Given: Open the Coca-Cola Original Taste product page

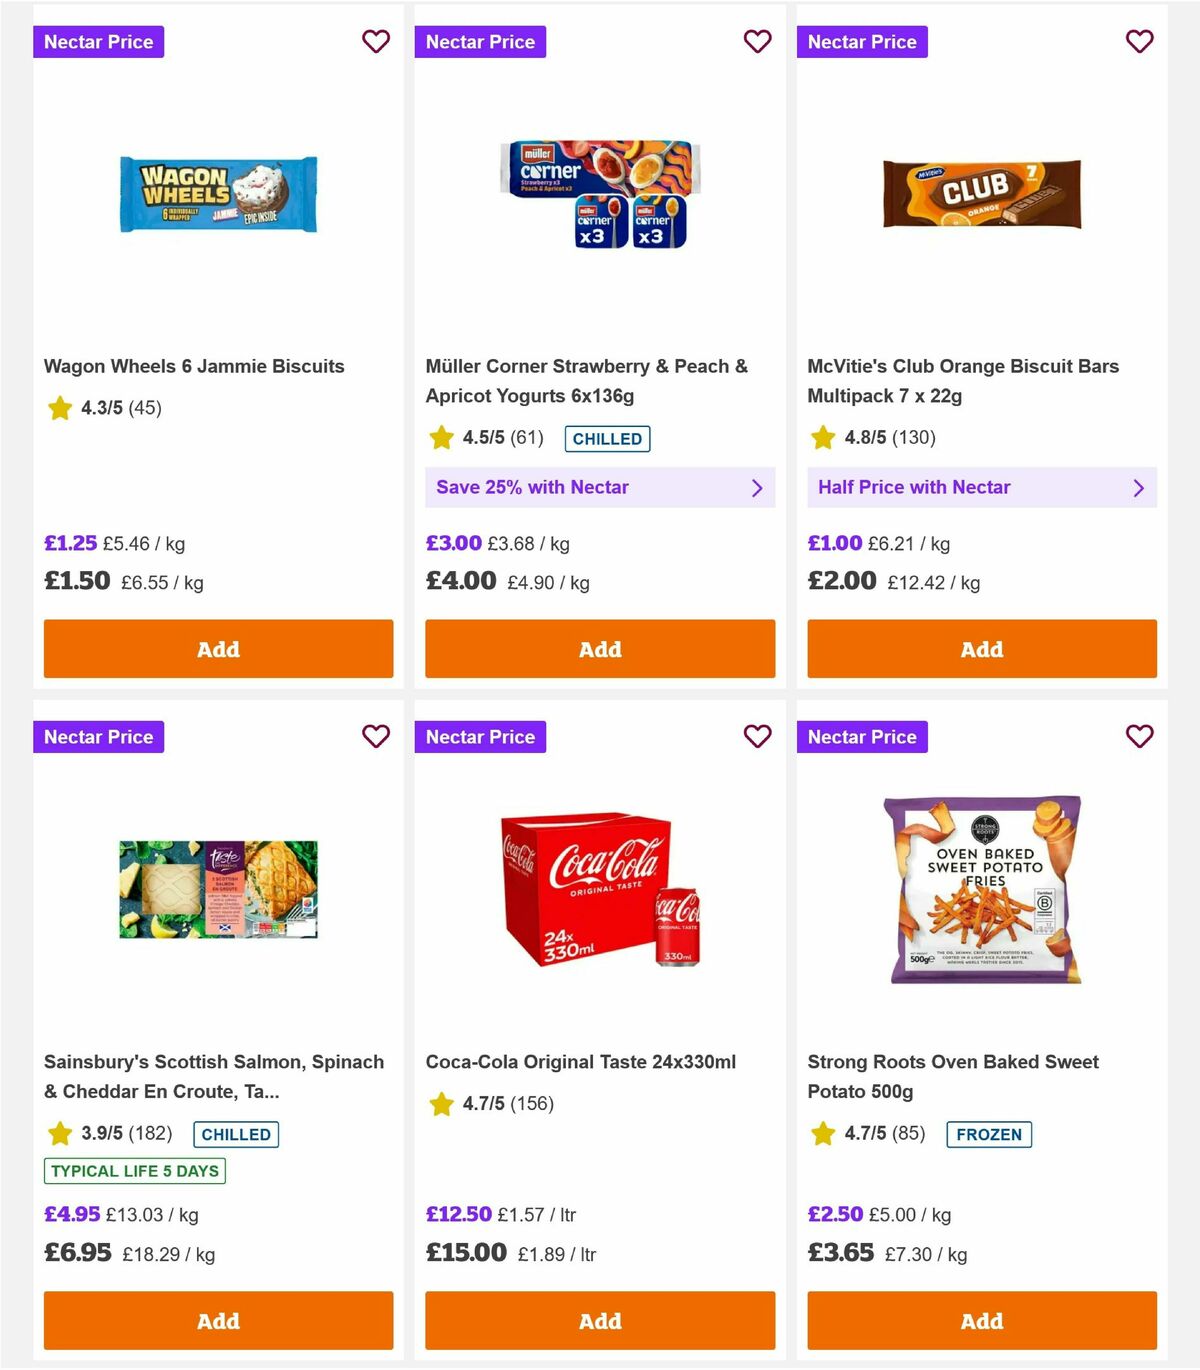Looking at the screenshot, I should click(581, 1062).
